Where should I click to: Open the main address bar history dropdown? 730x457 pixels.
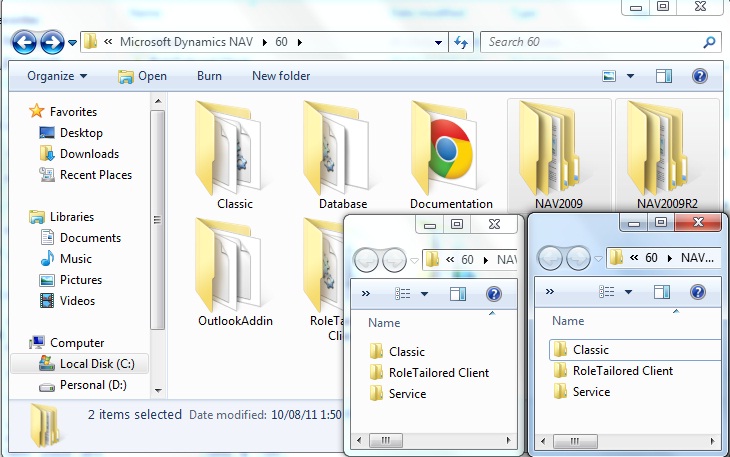click(x=438, y=42)
